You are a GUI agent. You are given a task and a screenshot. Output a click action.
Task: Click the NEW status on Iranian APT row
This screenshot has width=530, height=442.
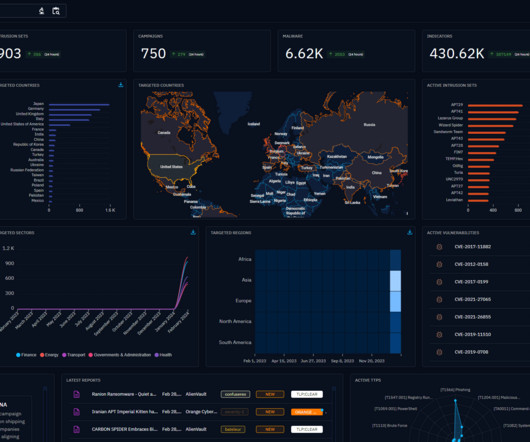tap(270, 412)
